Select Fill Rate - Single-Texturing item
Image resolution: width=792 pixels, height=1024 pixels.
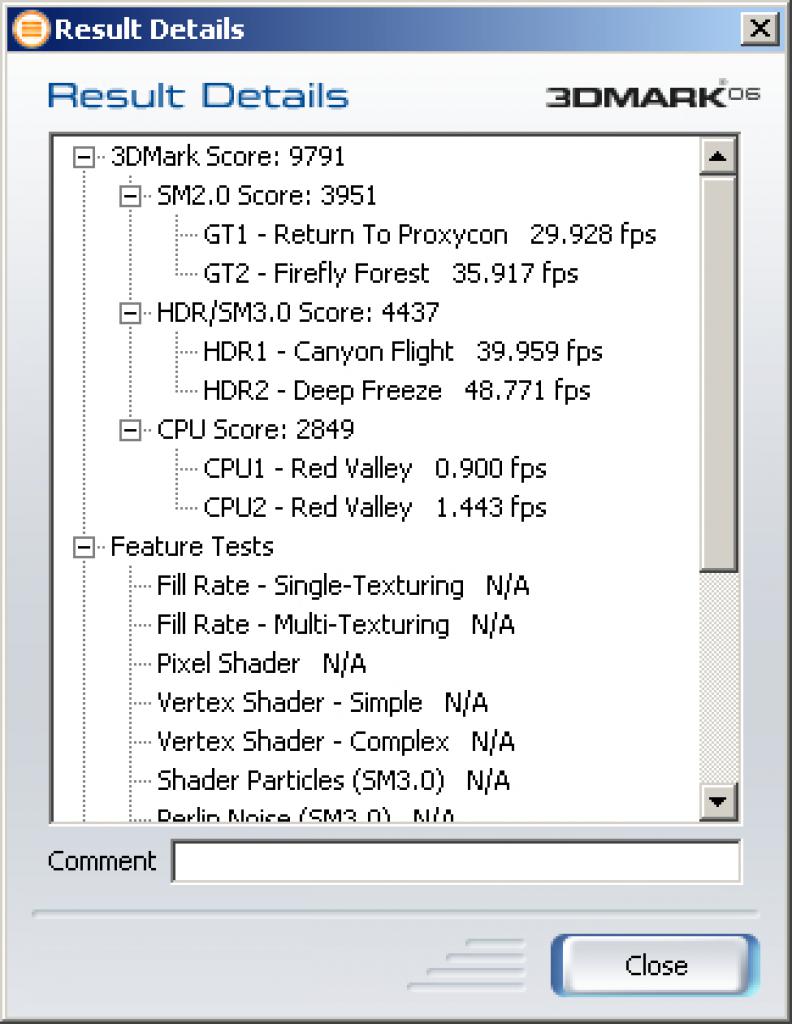tap(343, 585)
